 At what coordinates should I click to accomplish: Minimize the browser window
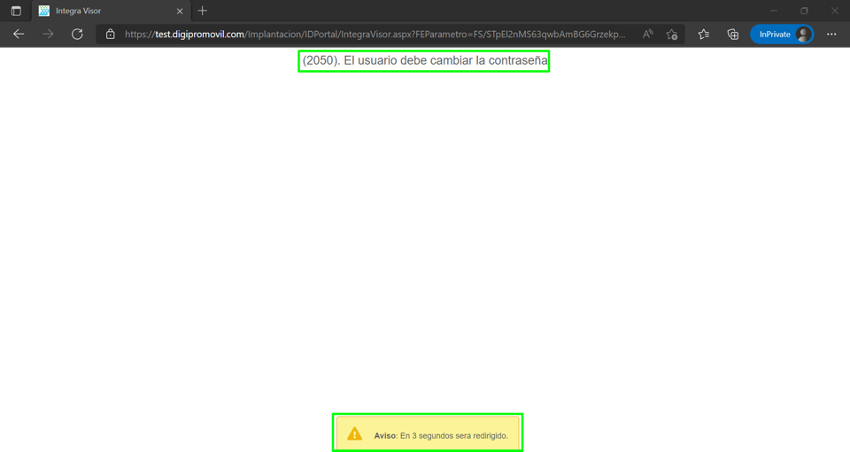click(x=775, y=11)
